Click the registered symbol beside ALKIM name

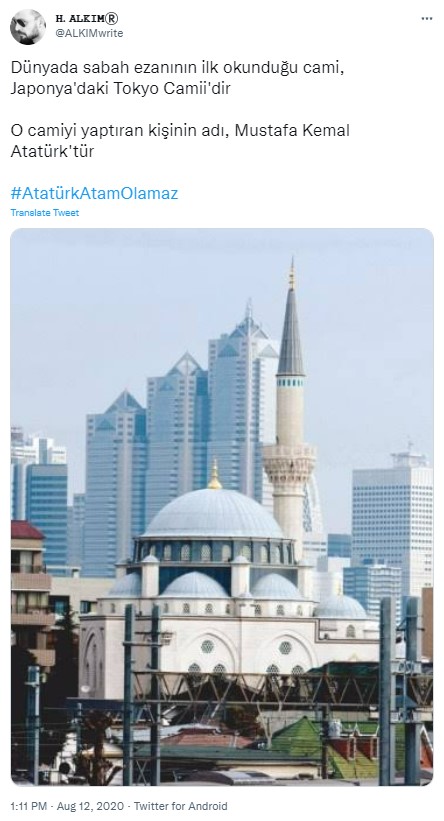(x=112, y=19)
